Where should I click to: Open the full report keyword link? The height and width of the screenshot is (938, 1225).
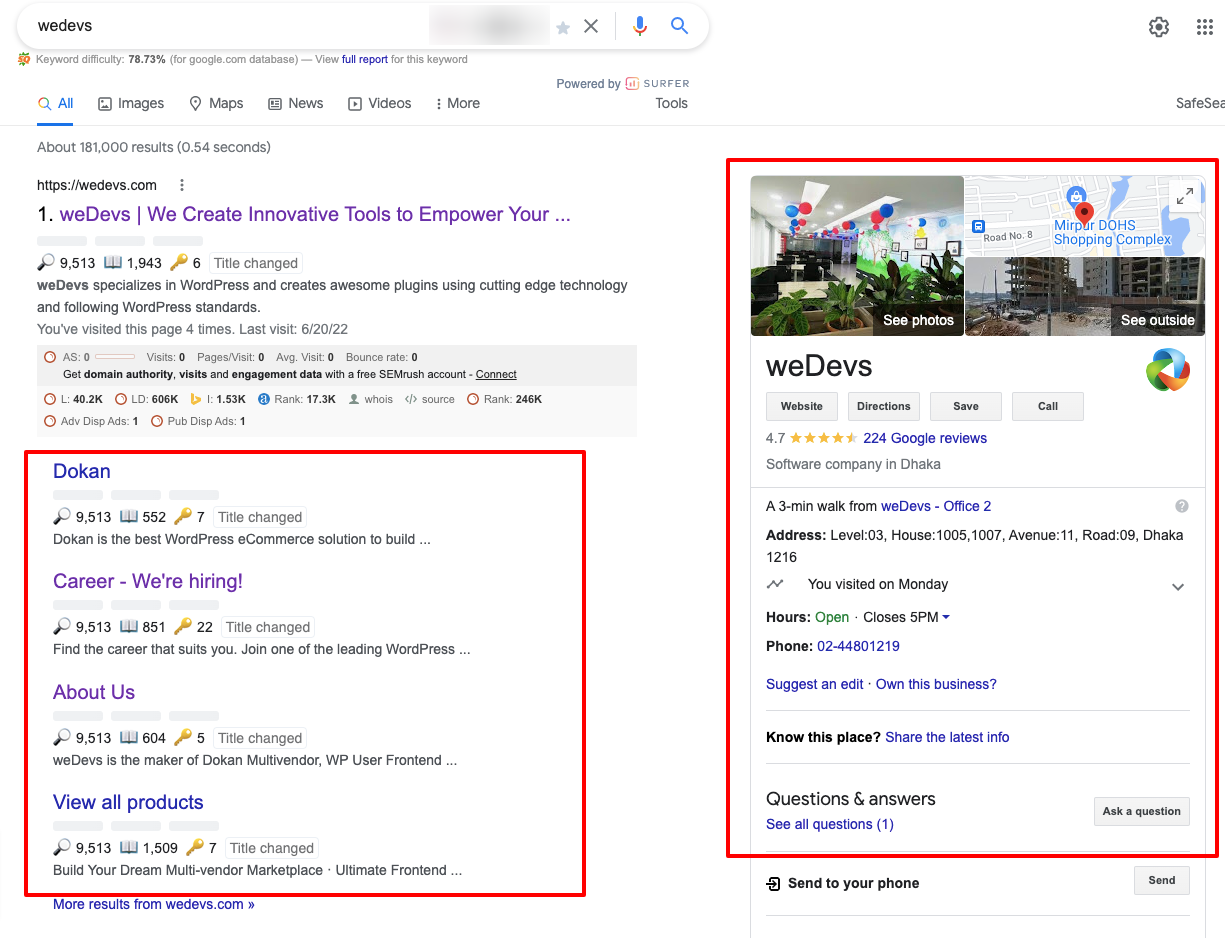click(x=364, y=59)
